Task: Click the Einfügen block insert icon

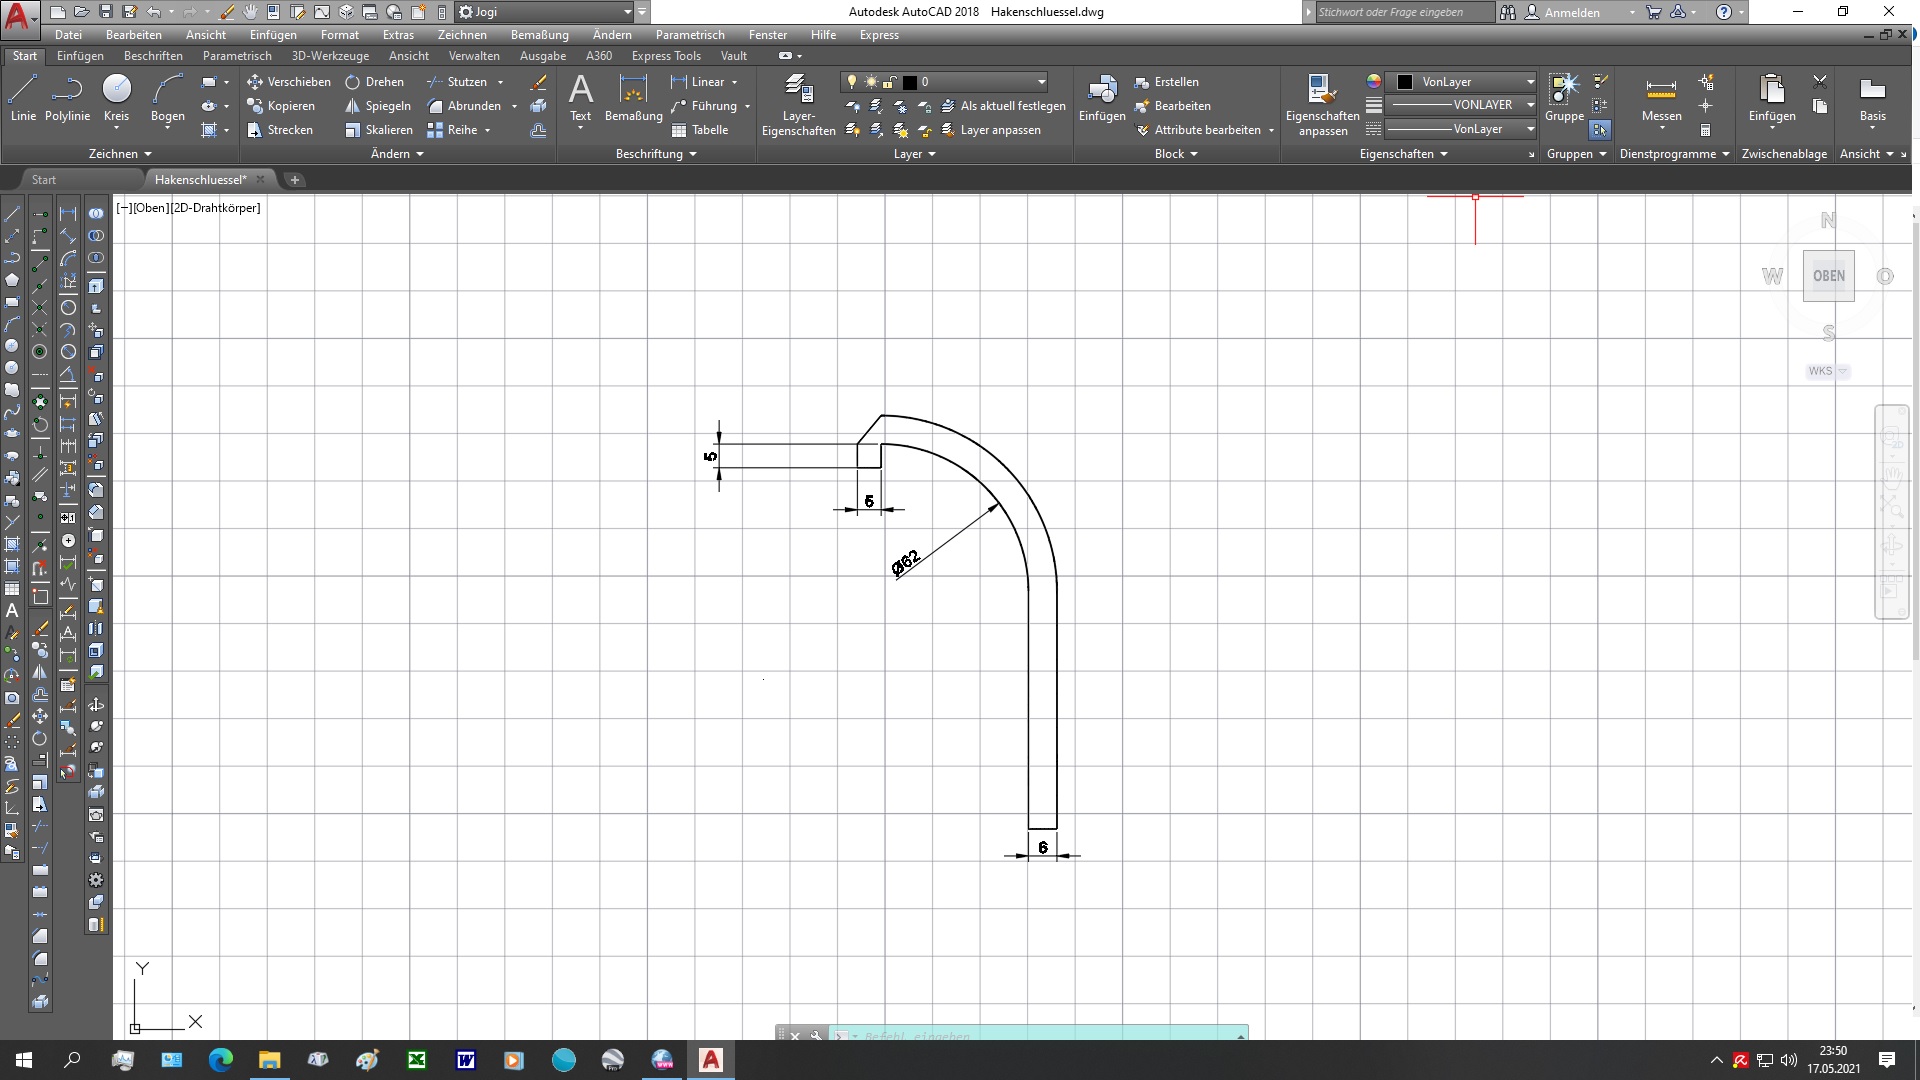Action: (1102, 98)
